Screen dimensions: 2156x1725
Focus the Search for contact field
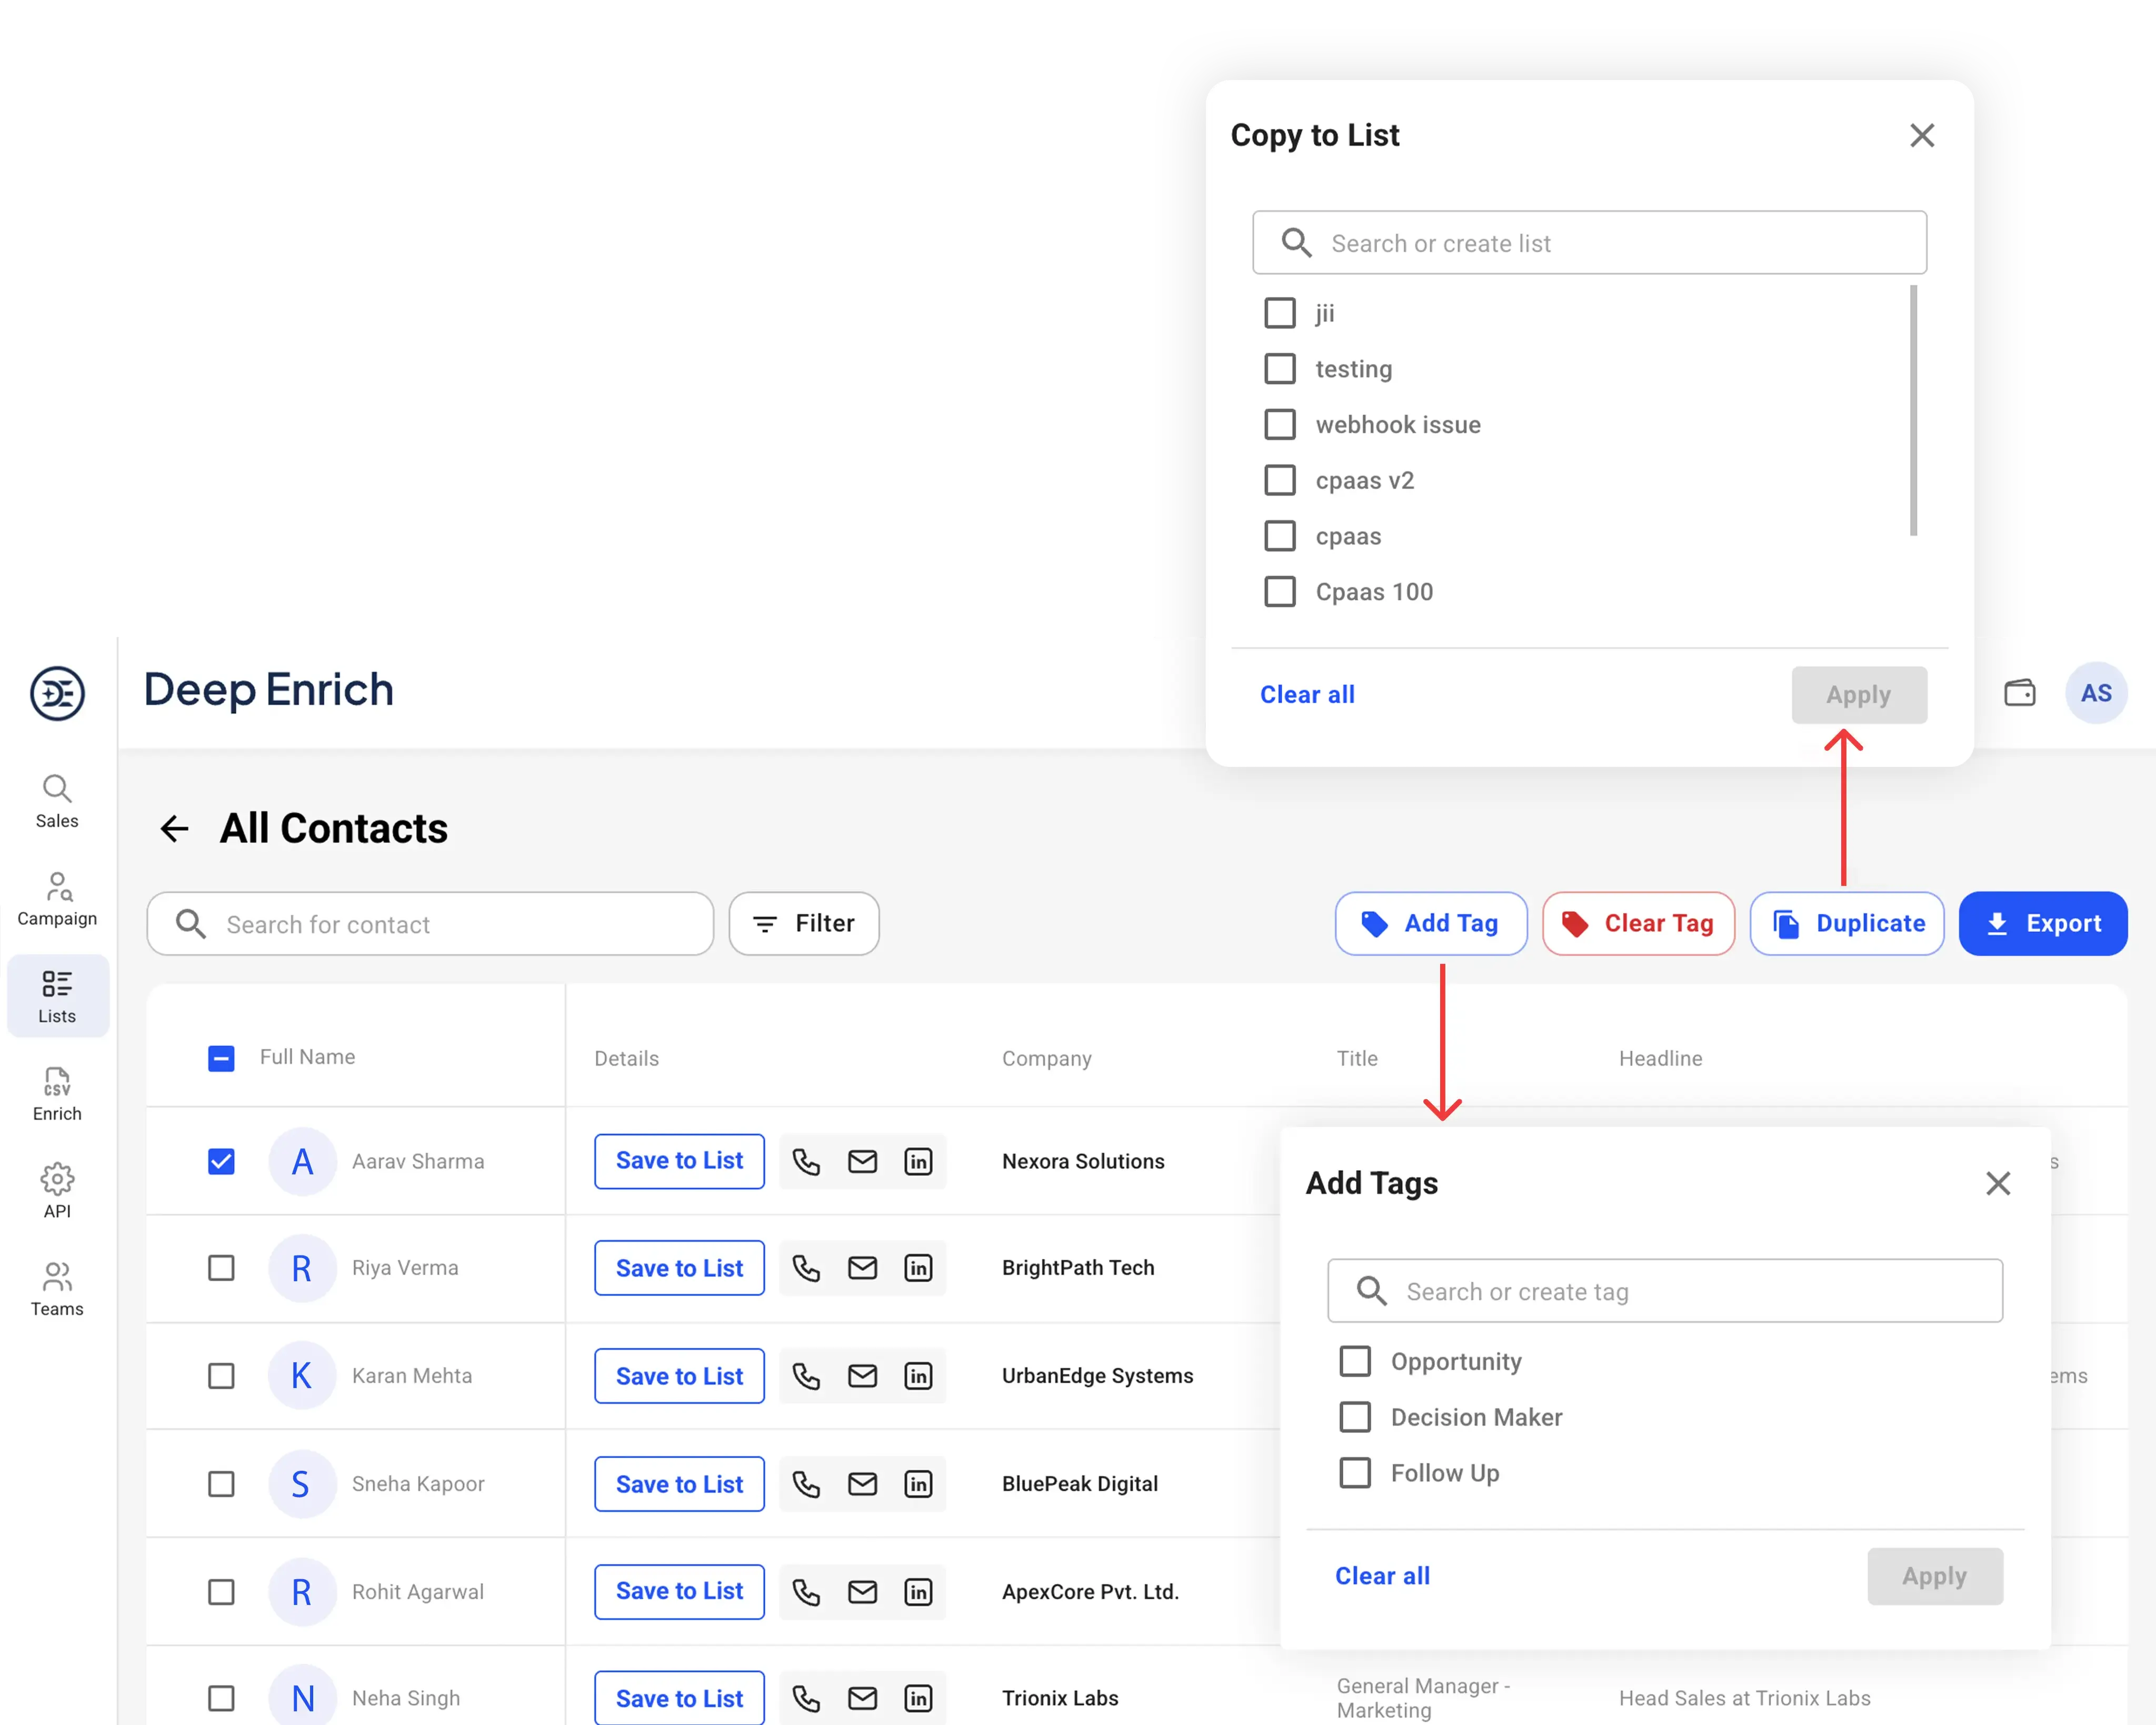point(430,923)
